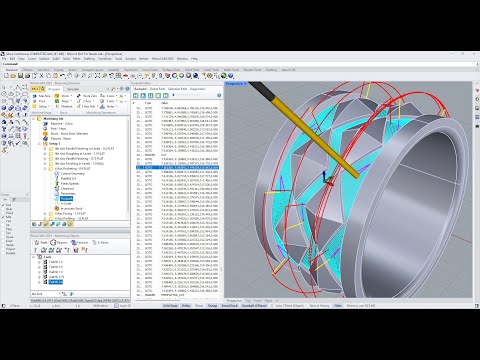Click the Zoom Extents icon
This screenshot has height=360, width=480.
click(97, 76)
